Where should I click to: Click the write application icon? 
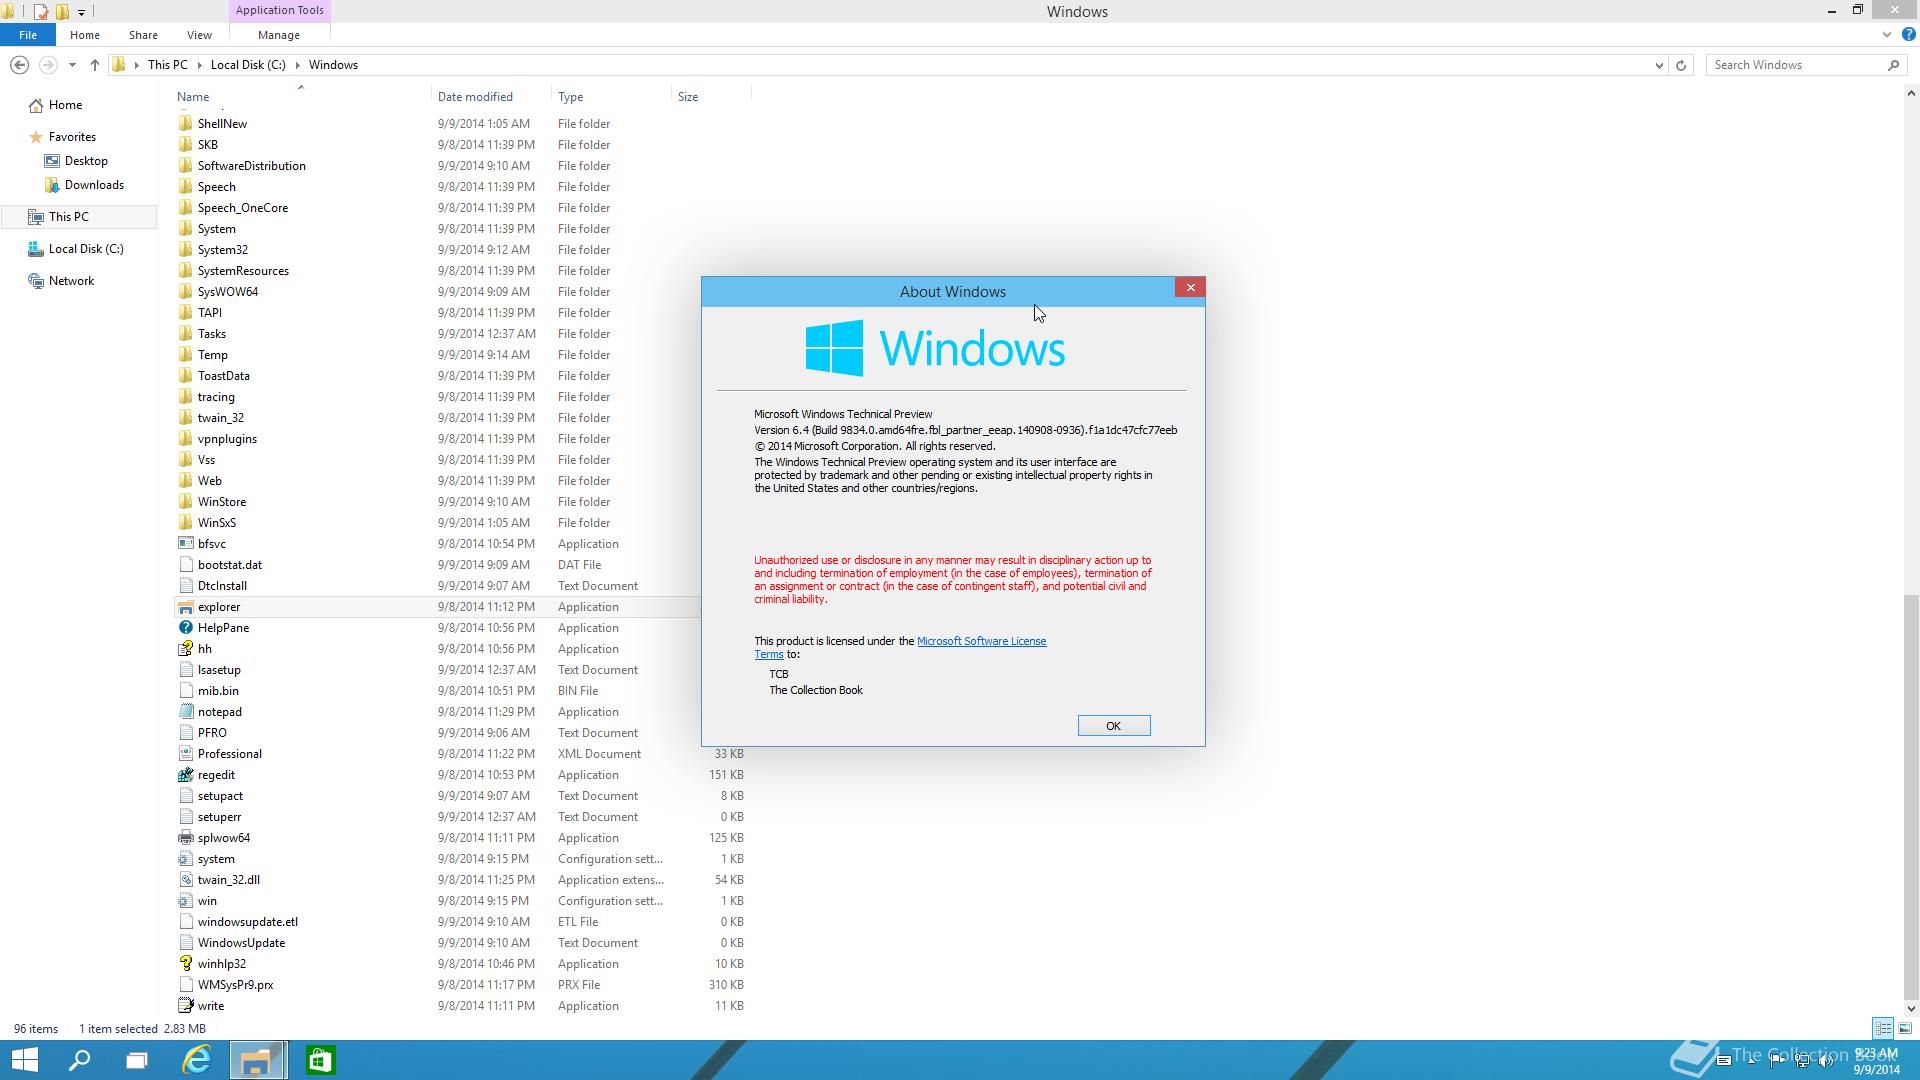click(x=185, y=1006)
